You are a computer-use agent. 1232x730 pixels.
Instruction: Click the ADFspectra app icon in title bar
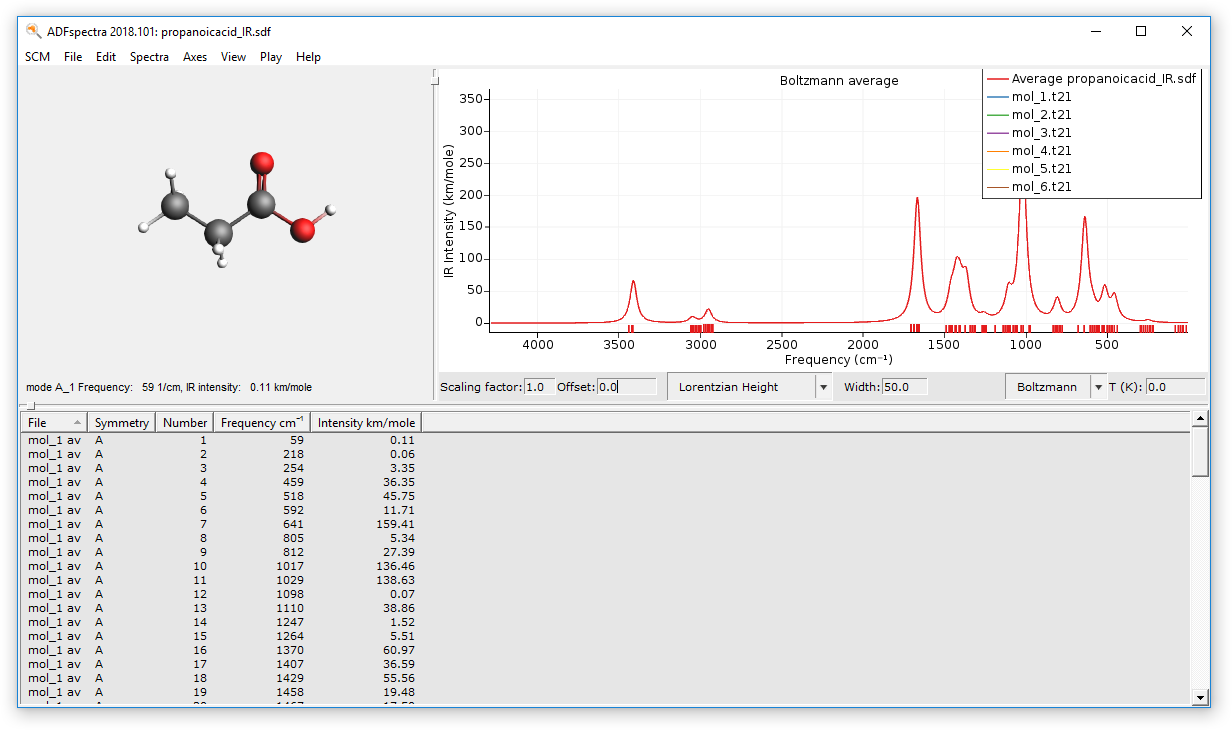[x=33, y=31]
